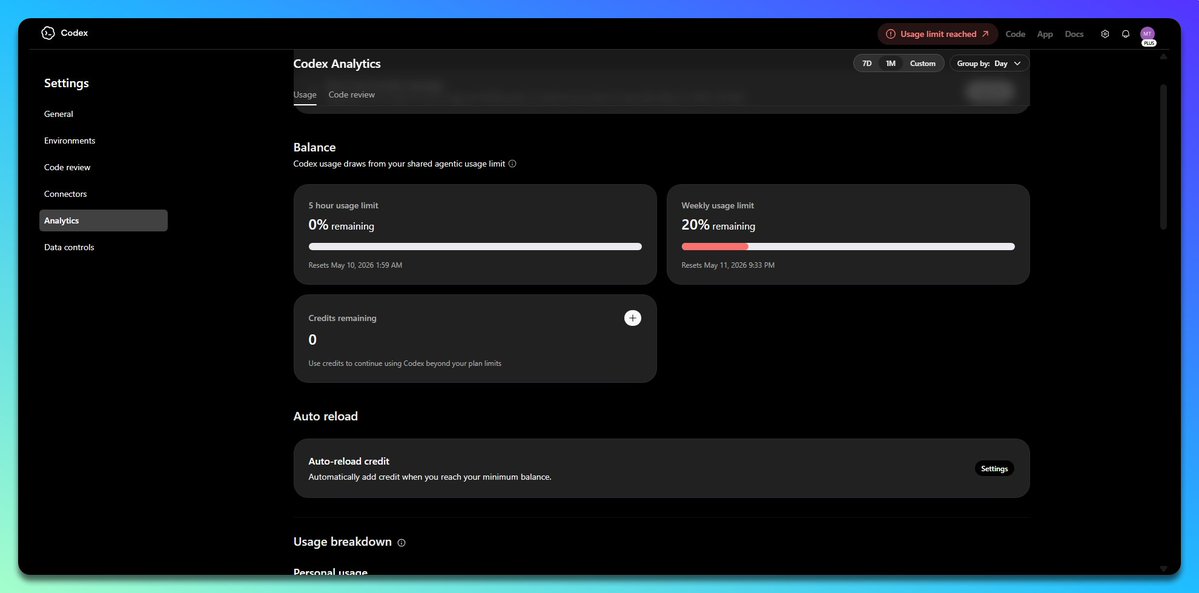Select the 7D time range
This screenshot has width=1199, height=593.
(866, 64)
